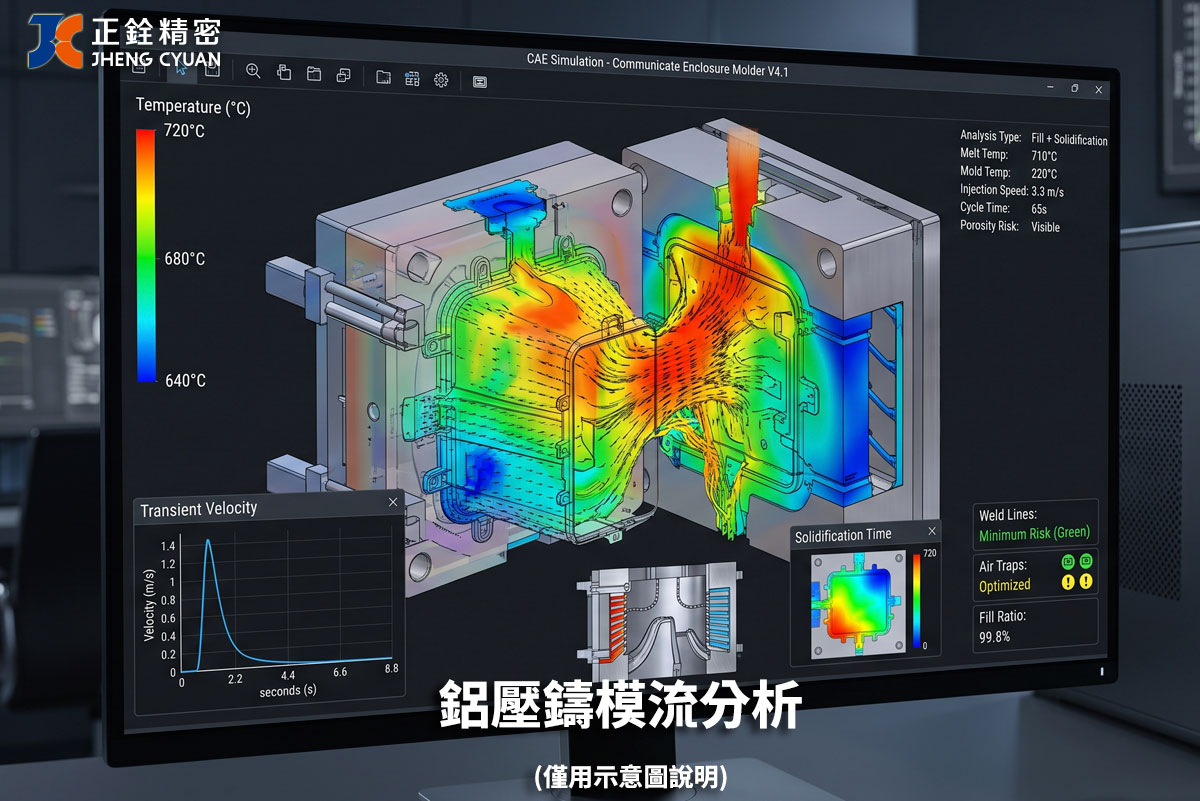Viewport: 1200px width, 801px height.
Task: Close the Transient Velocity panel
Action: [x=392, y=502]
